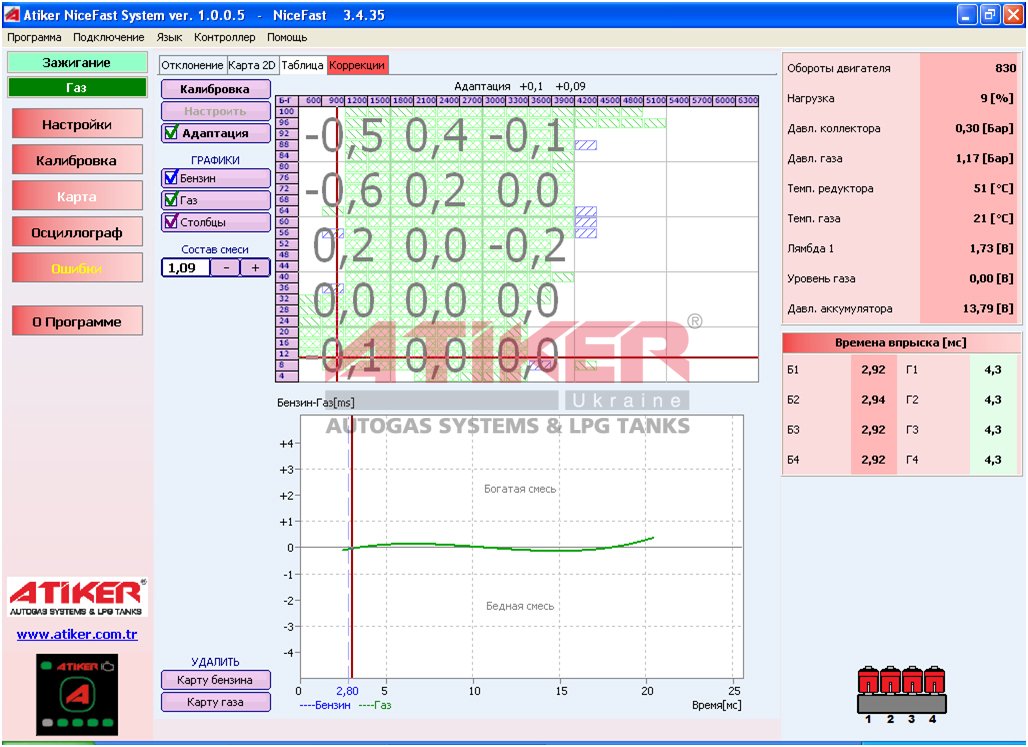This screenshot has height=747, width=1028.
Task: Click table cell value -0,6
Action: point(345,192)
